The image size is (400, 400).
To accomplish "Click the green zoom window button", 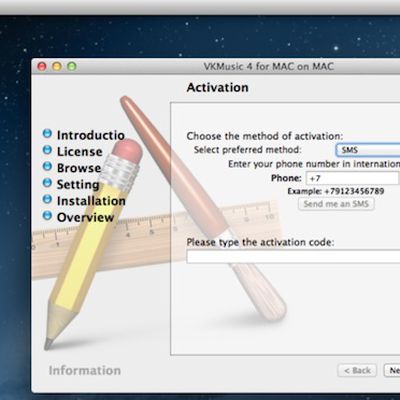I will 72,66.
